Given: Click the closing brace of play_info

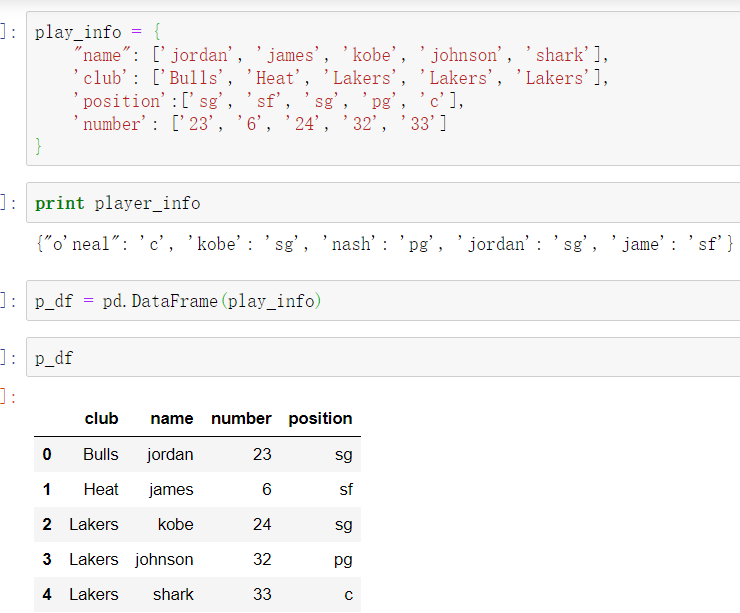Looking at the screenshot, I should 38,146.
